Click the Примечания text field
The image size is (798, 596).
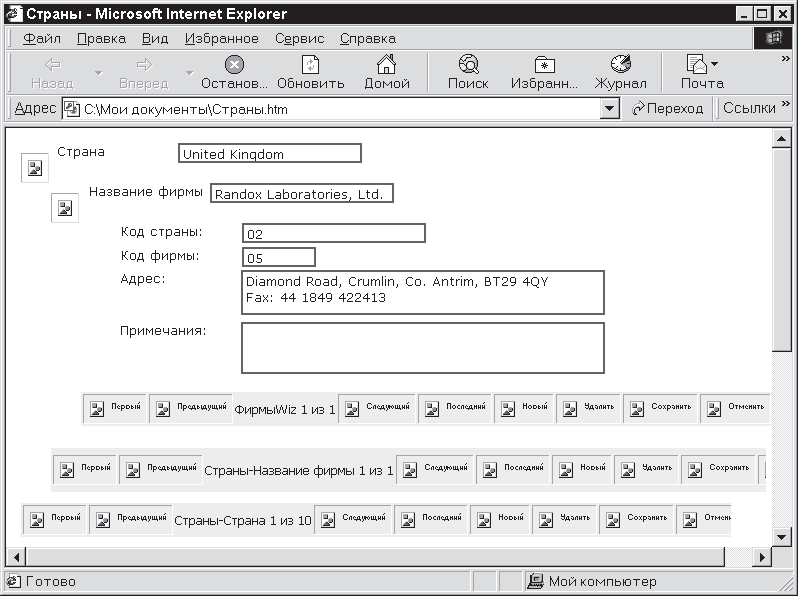pos(422,348)
